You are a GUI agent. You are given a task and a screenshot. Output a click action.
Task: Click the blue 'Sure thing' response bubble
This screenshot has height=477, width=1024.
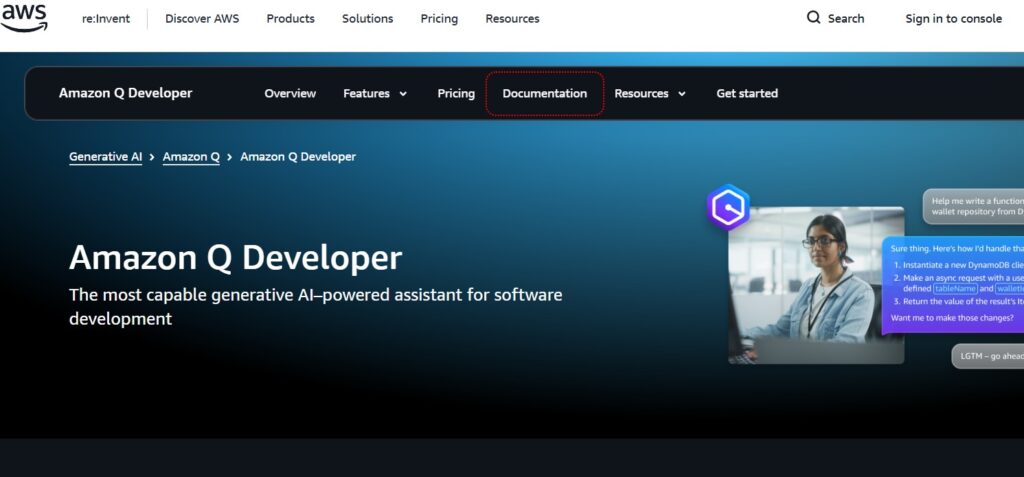coord(953,286)
